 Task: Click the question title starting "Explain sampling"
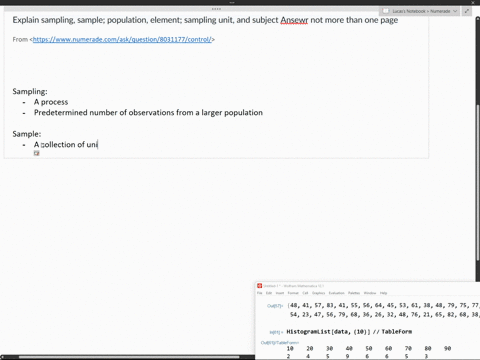205,20
